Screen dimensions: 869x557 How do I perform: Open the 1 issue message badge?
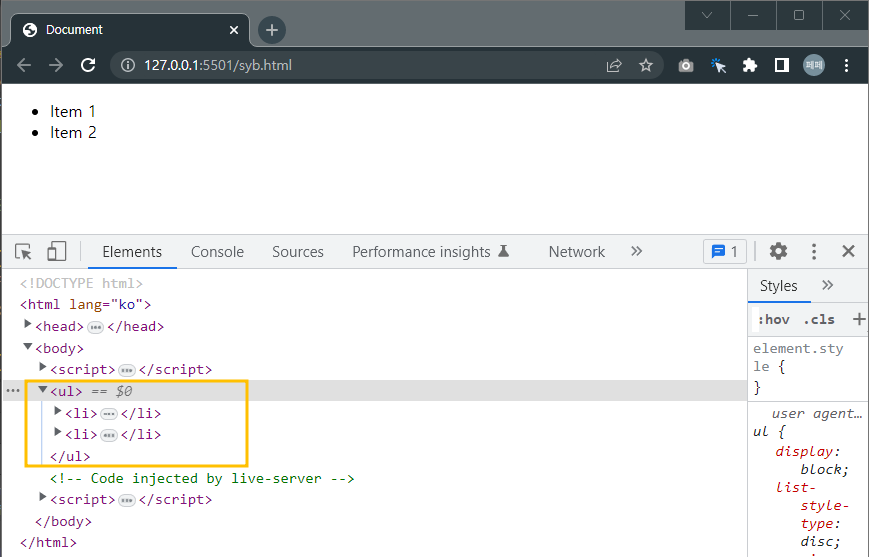click(724, 252)
